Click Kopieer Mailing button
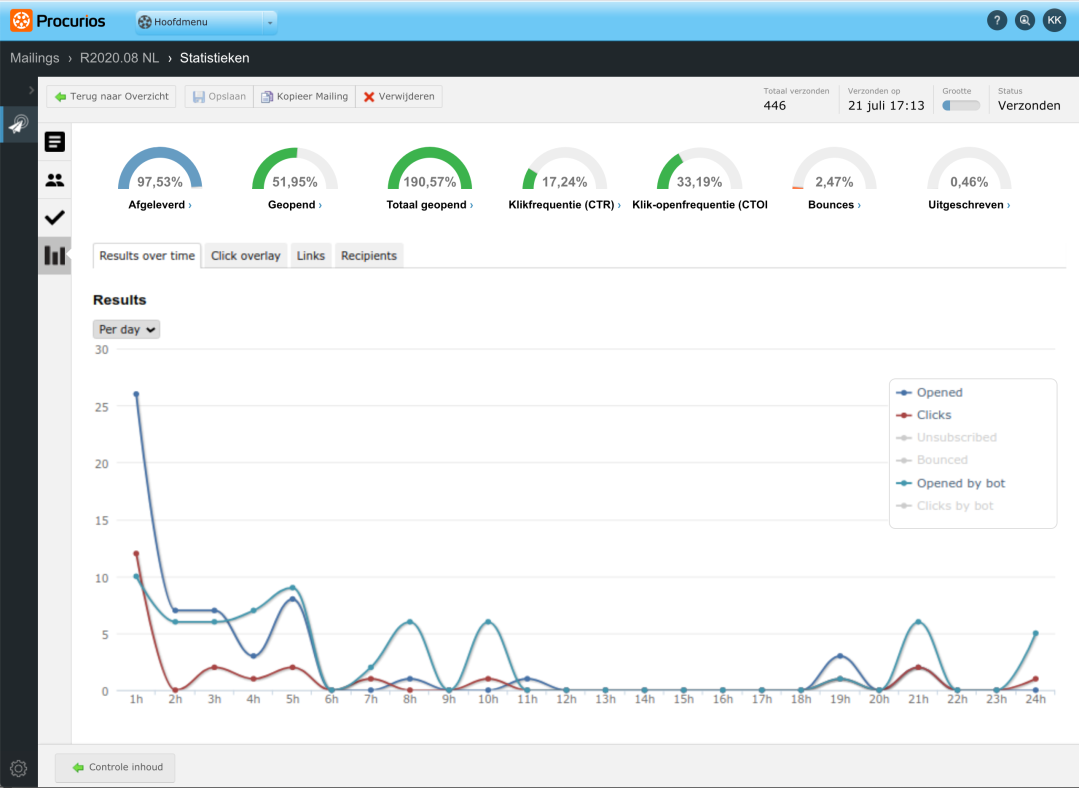The height and width of the screenshot is (788, 1079). point(304,96)
